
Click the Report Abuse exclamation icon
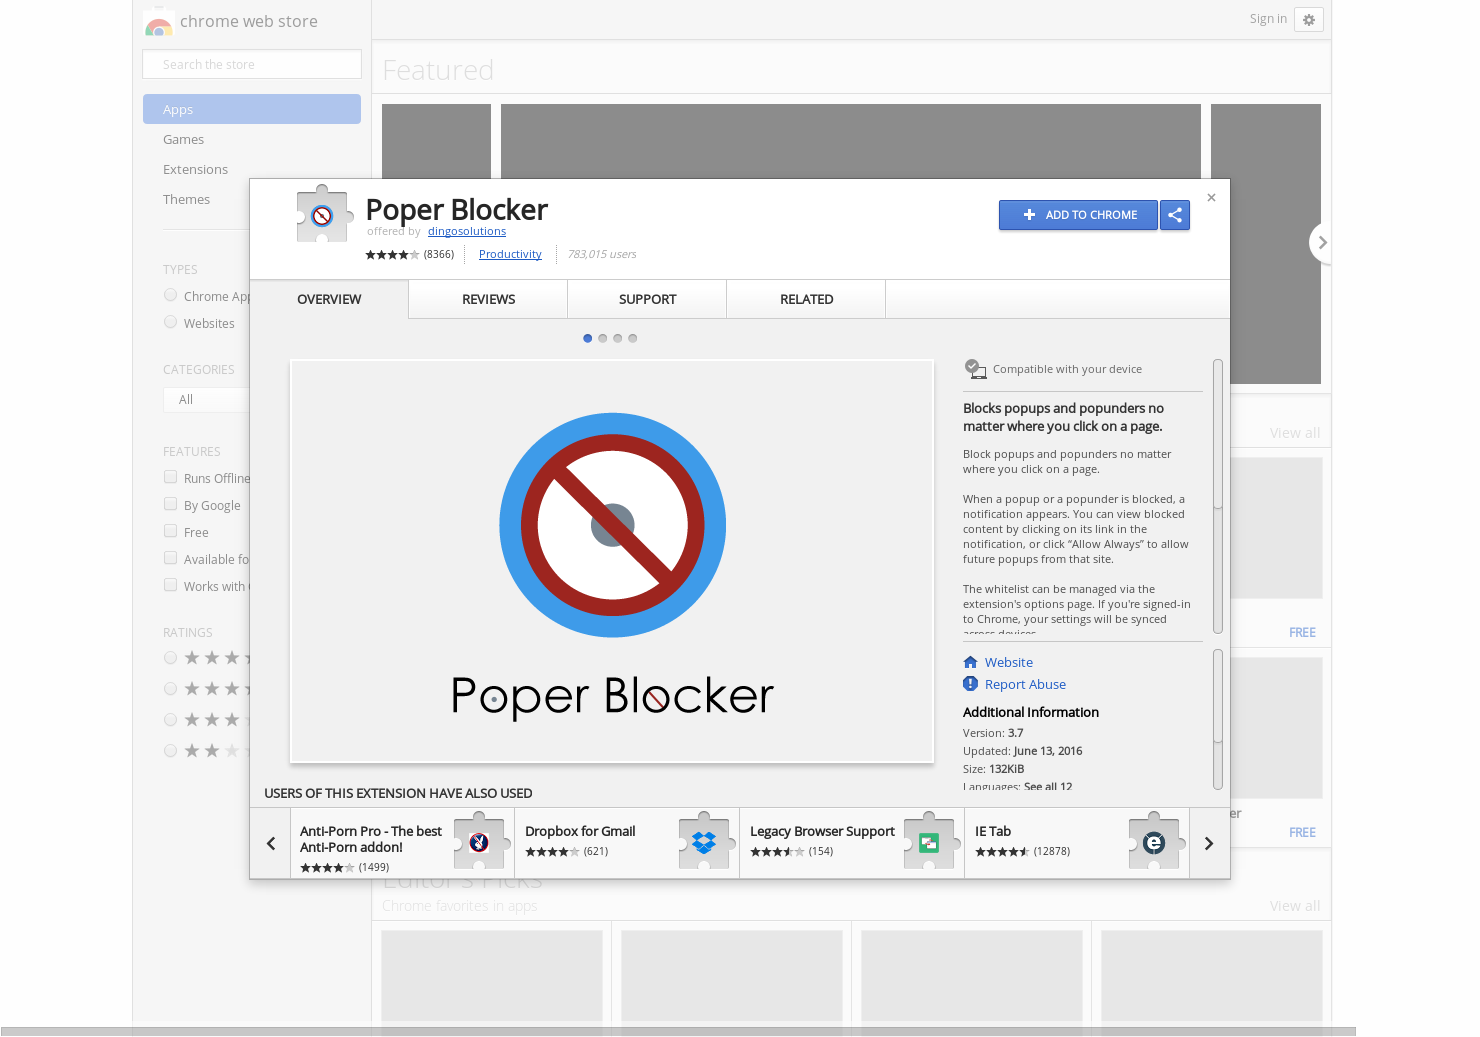(969, 683)
